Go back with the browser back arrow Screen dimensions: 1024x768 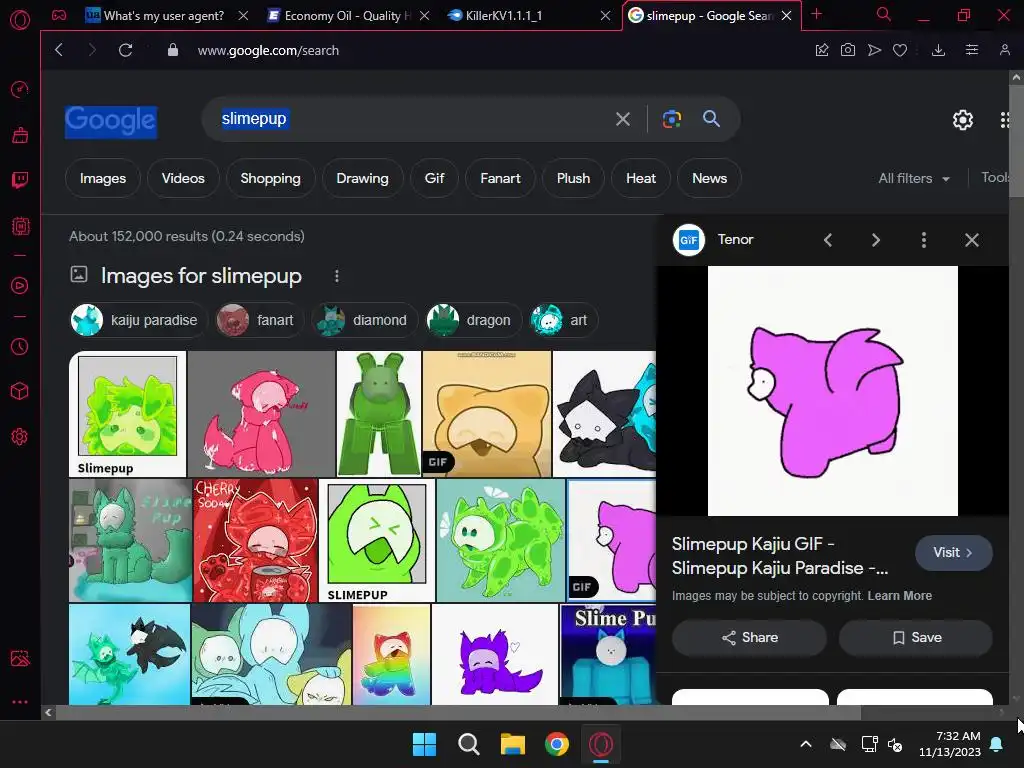point(59,50)
